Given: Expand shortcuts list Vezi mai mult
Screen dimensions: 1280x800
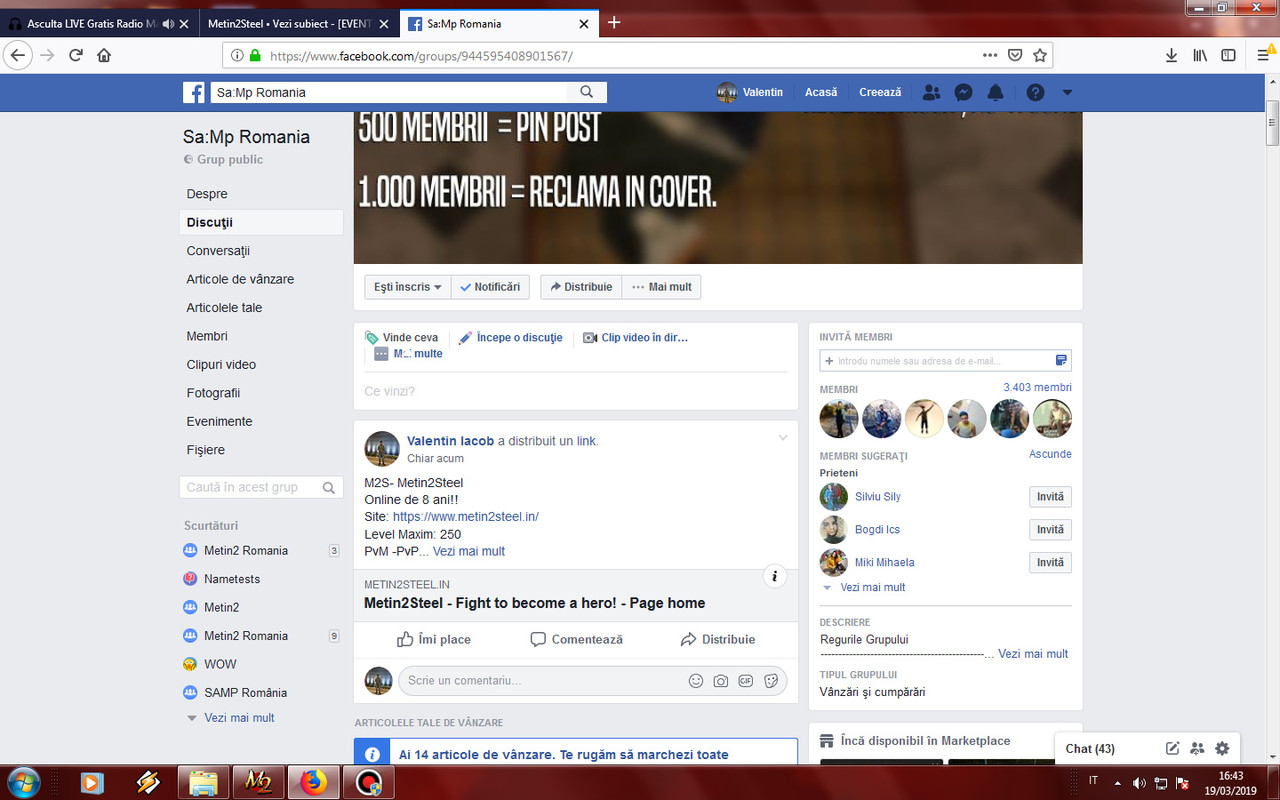Looking at the screenshot, I should pos(239,718).
